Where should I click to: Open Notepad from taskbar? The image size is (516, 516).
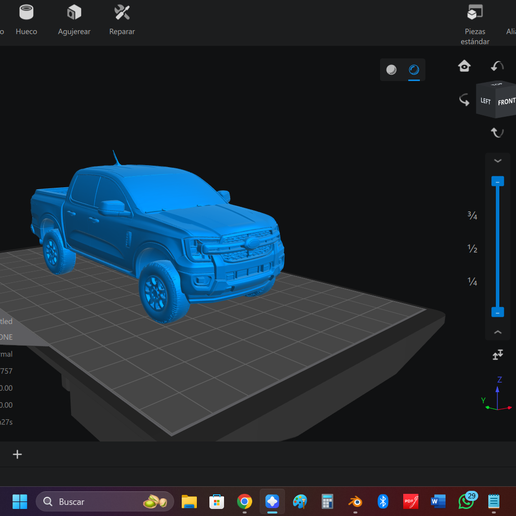pyautogui.click(x=493, y=502)
